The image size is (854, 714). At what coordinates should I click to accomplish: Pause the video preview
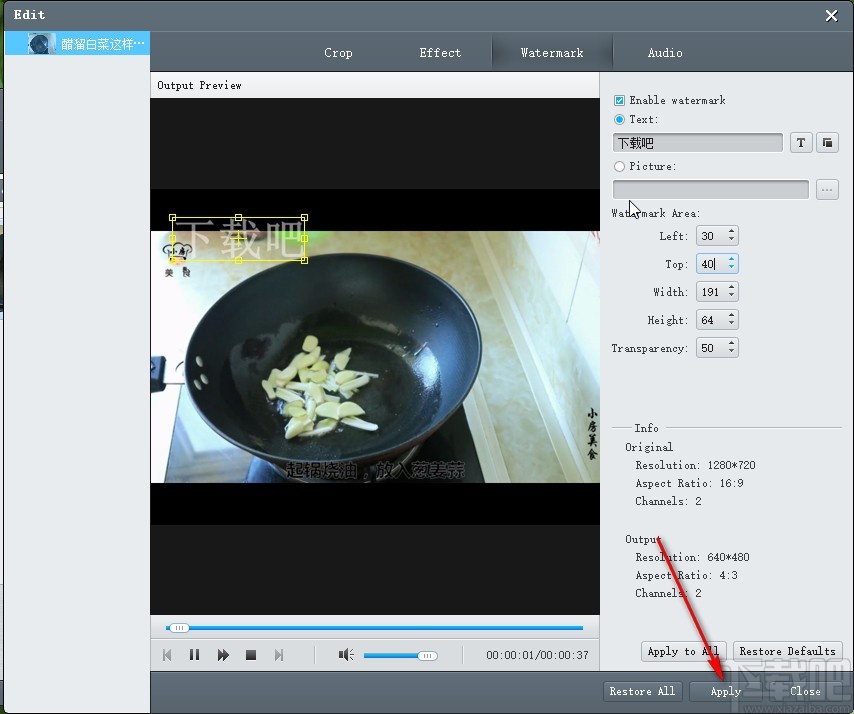194,655
